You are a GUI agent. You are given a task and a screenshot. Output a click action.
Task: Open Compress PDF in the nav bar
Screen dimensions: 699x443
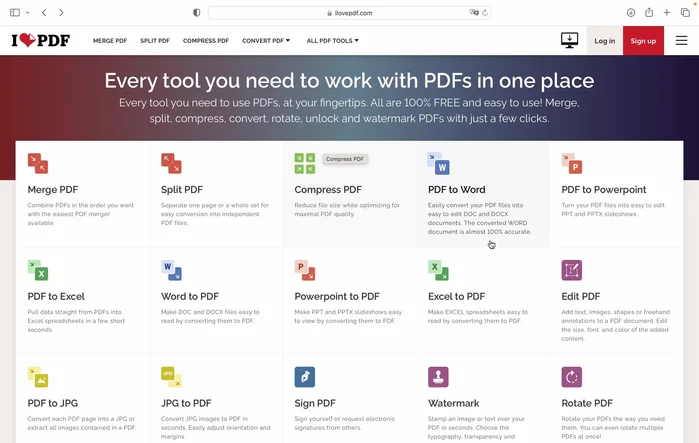coord(206,41)
